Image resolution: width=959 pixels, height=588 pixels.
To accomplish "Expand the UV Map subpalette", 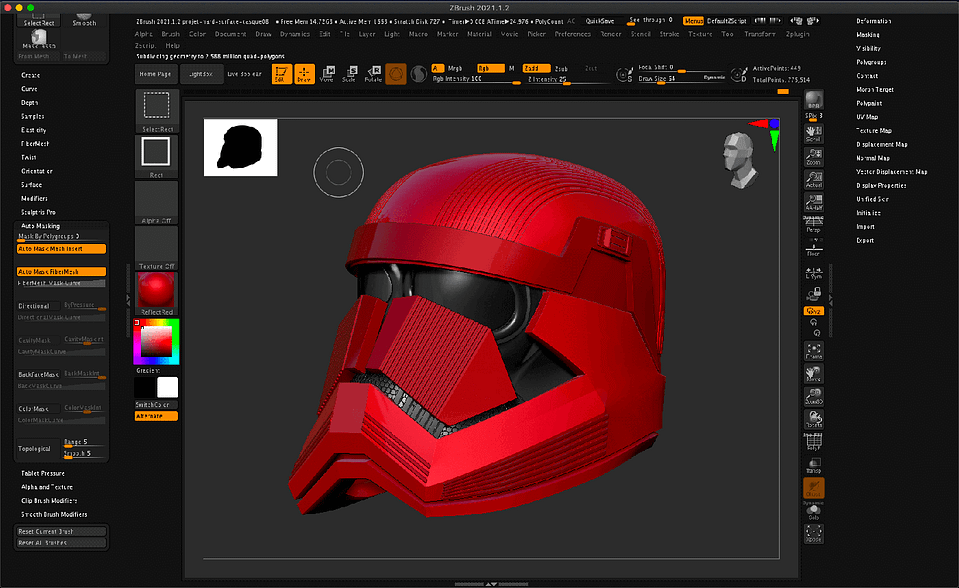I will tap(867, 117).
